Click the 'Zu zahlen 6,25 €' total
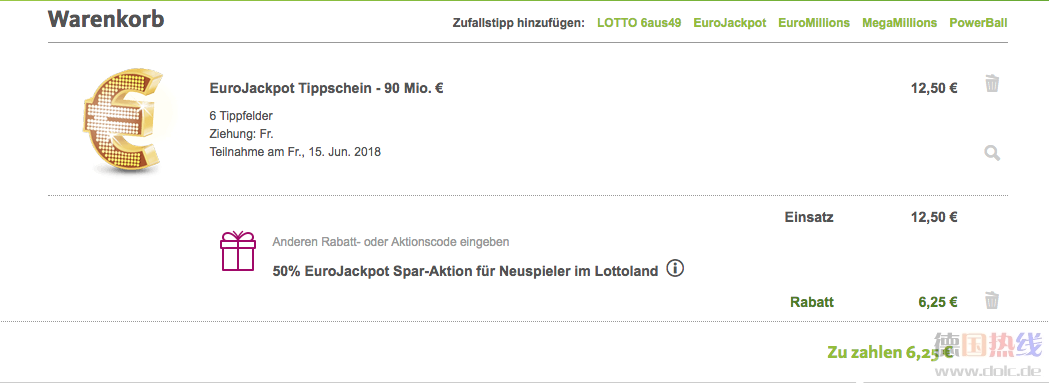 [x=890, y=353]
